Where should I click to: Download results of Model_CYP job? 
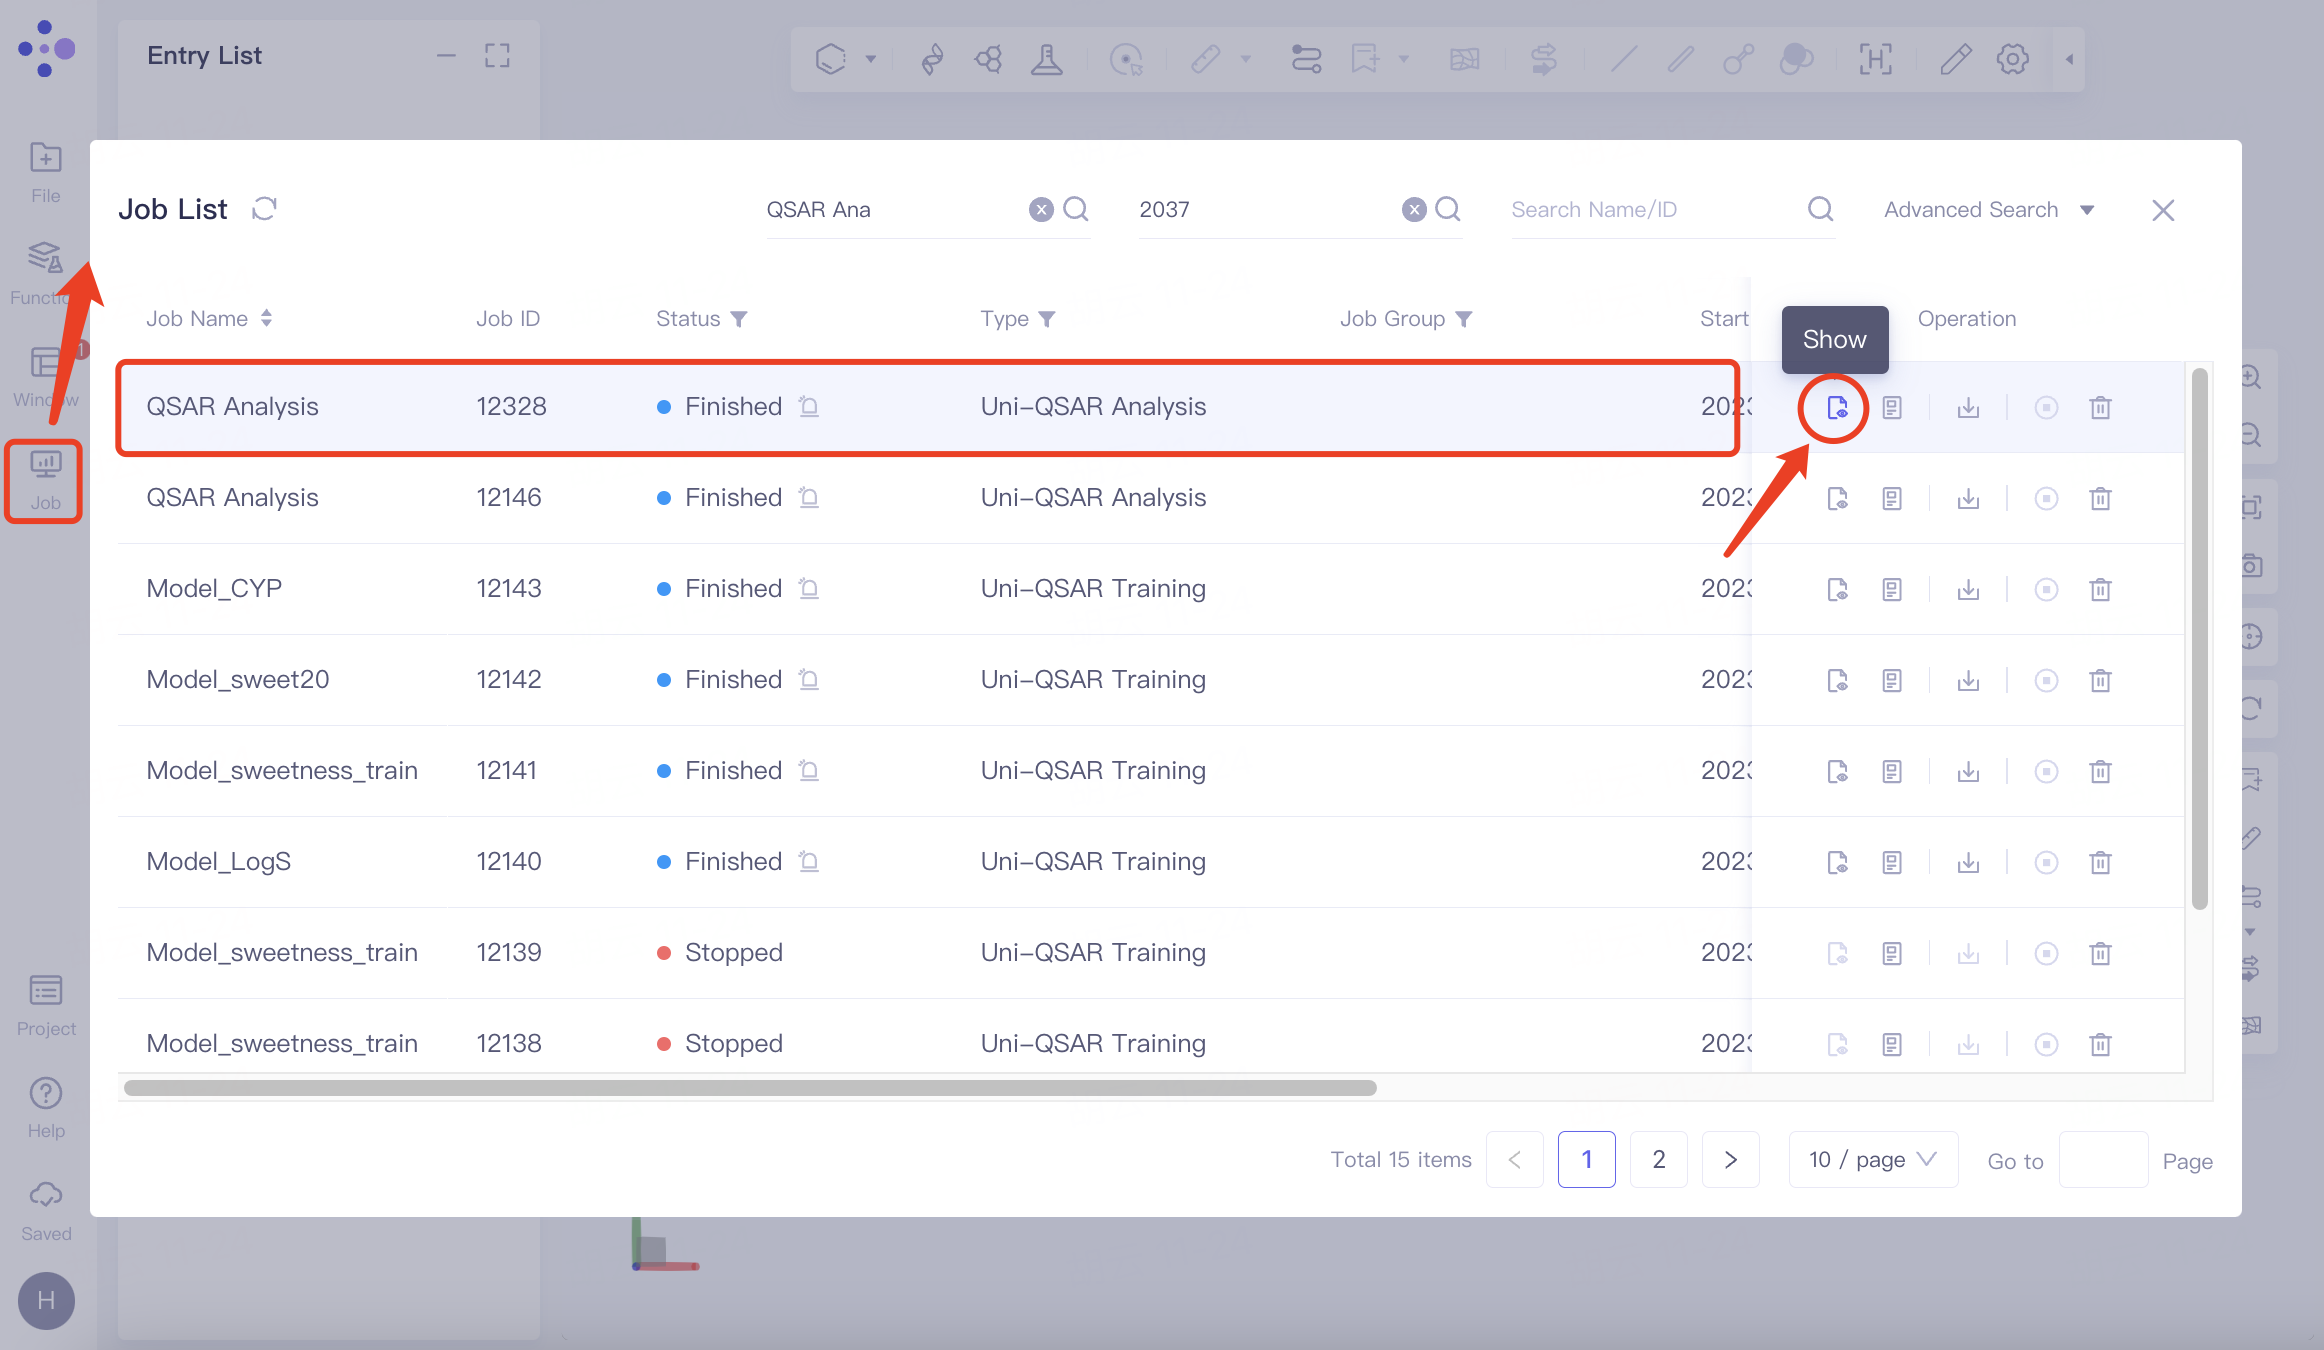click(1967, 589)
